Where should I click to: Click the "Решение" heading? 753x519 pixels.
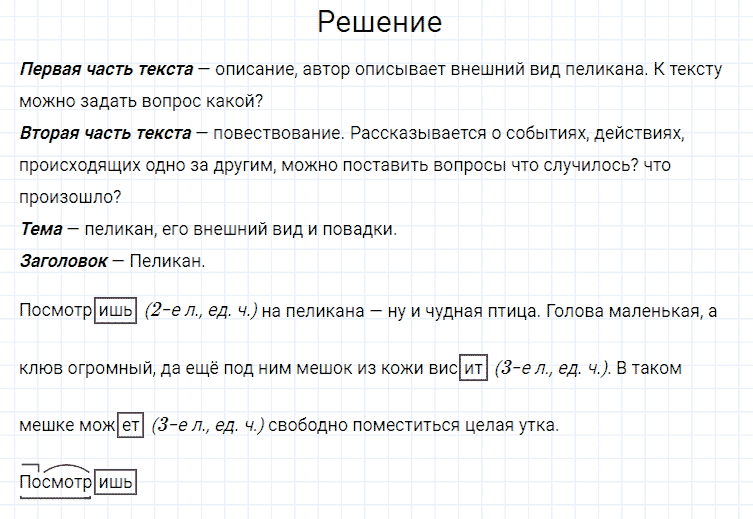tap(378, 22)
